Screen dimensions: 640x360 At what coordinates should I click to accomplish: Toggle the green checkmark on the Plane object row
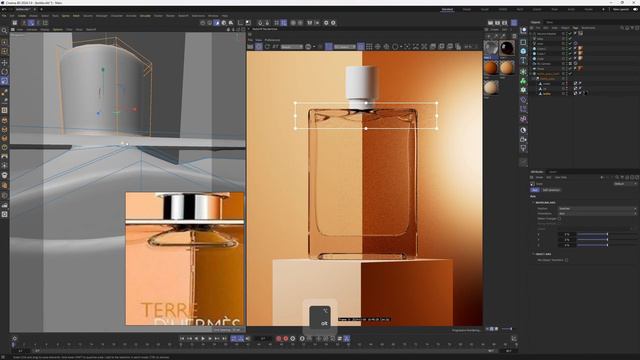pyautogui.click(x=570, y=69)
